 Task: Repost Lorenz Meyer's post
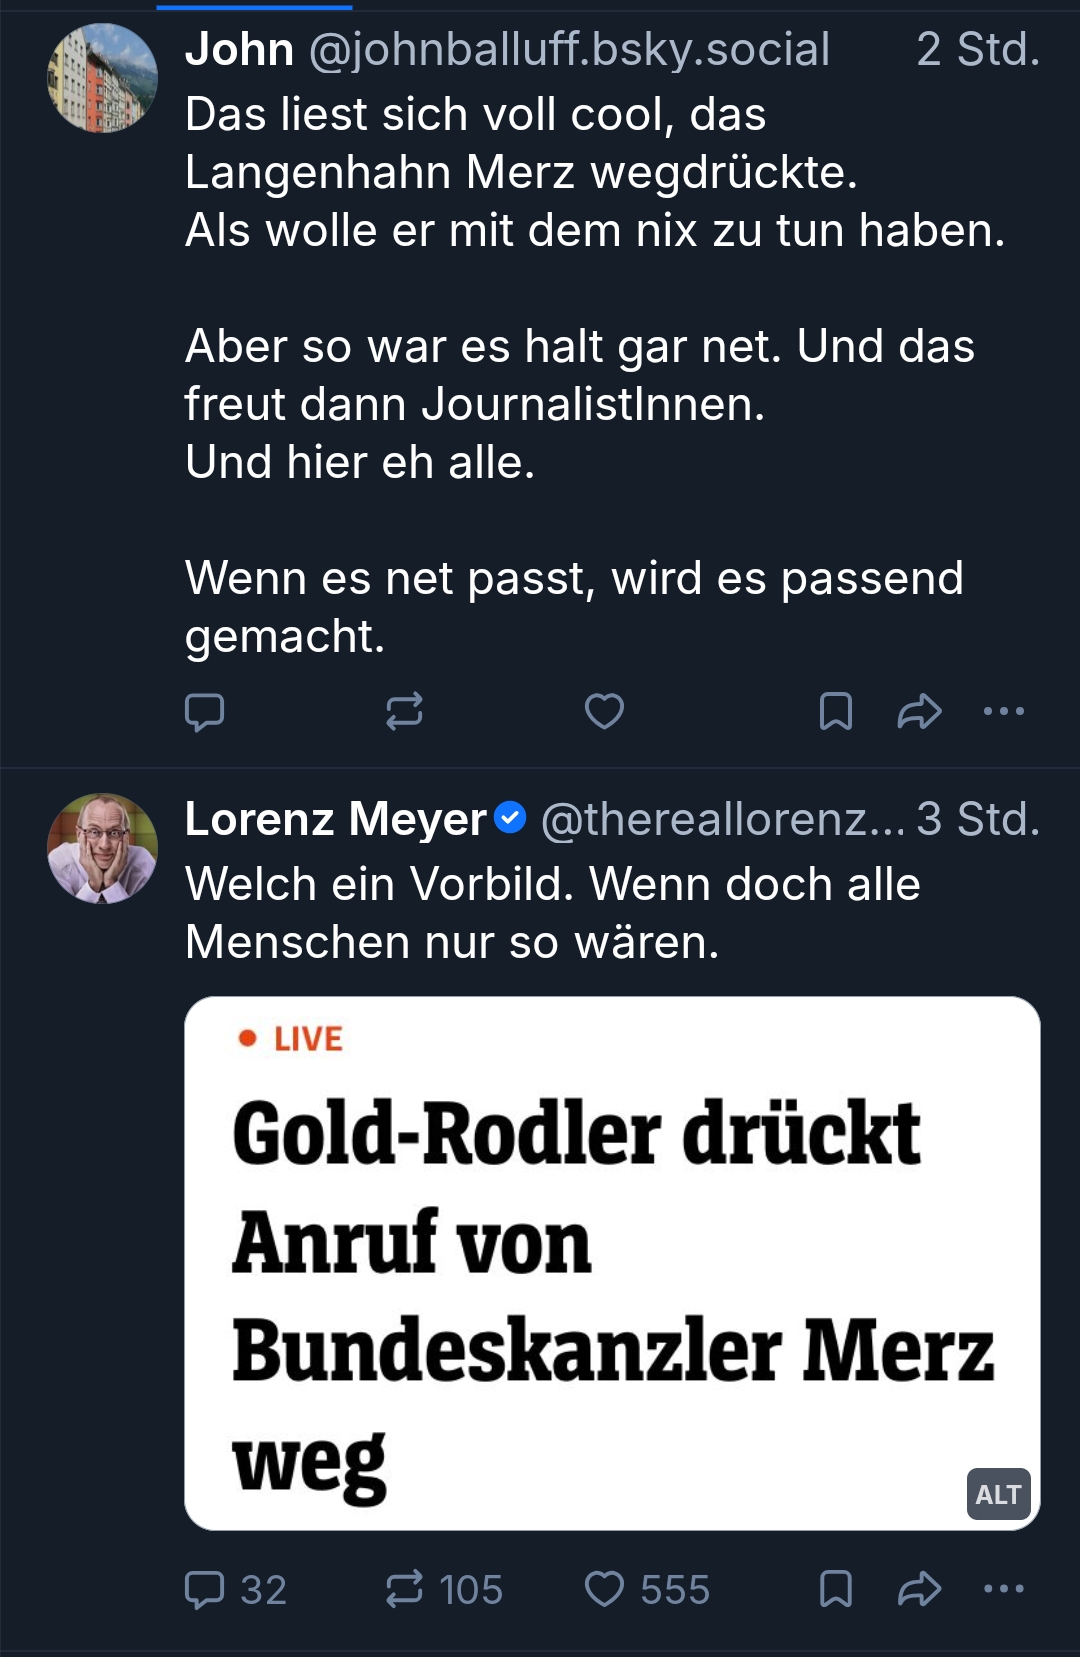404,1589
